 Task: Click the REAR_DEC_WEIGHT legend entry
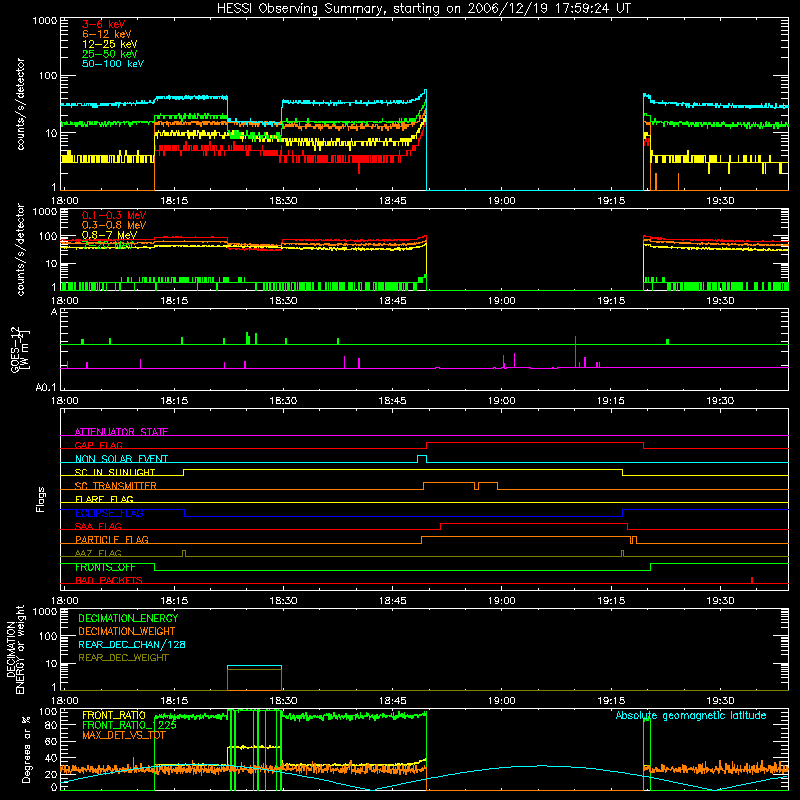pos(123,658)
